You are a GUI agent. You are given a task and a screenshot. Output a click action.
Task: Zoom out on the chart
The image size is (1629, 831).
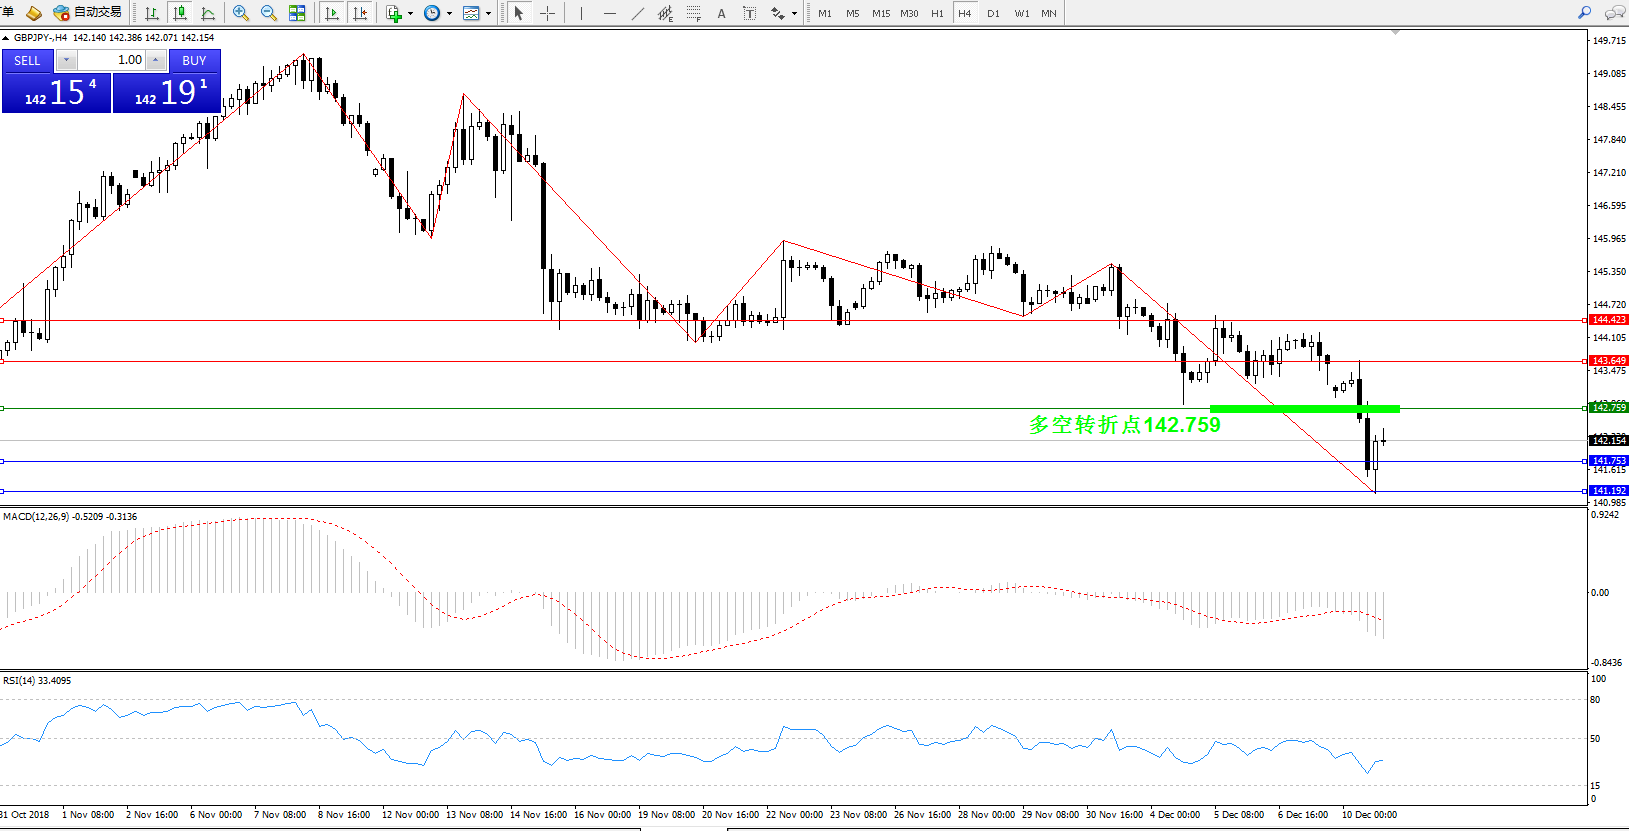[269, 13]
